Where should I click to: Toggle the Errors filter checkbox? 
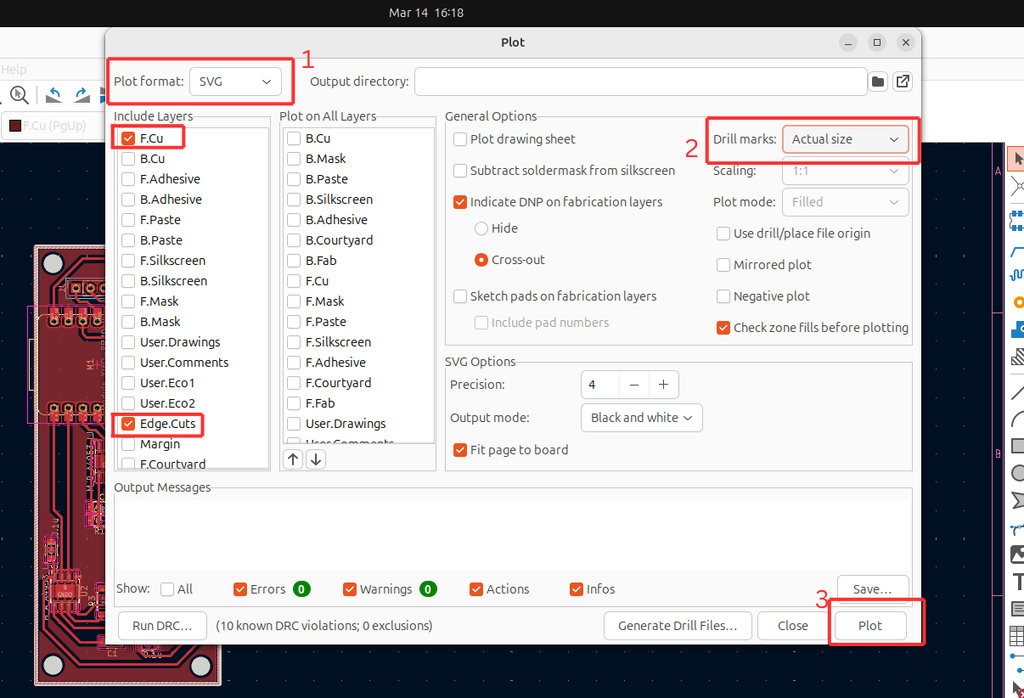(x=240, y=589)
